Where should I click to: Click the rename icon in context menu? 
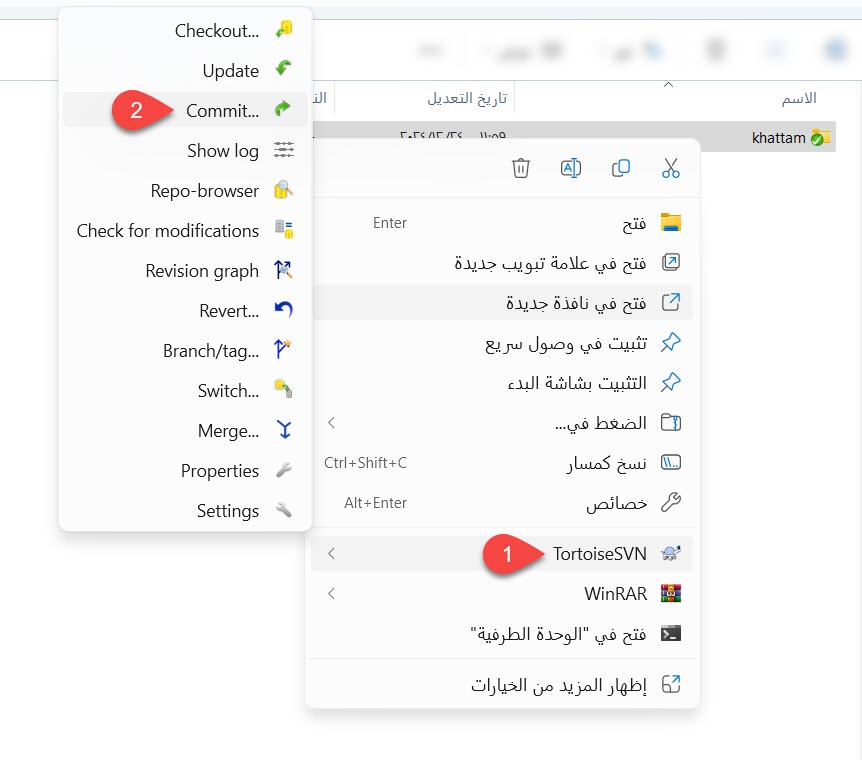coord(571,168)
